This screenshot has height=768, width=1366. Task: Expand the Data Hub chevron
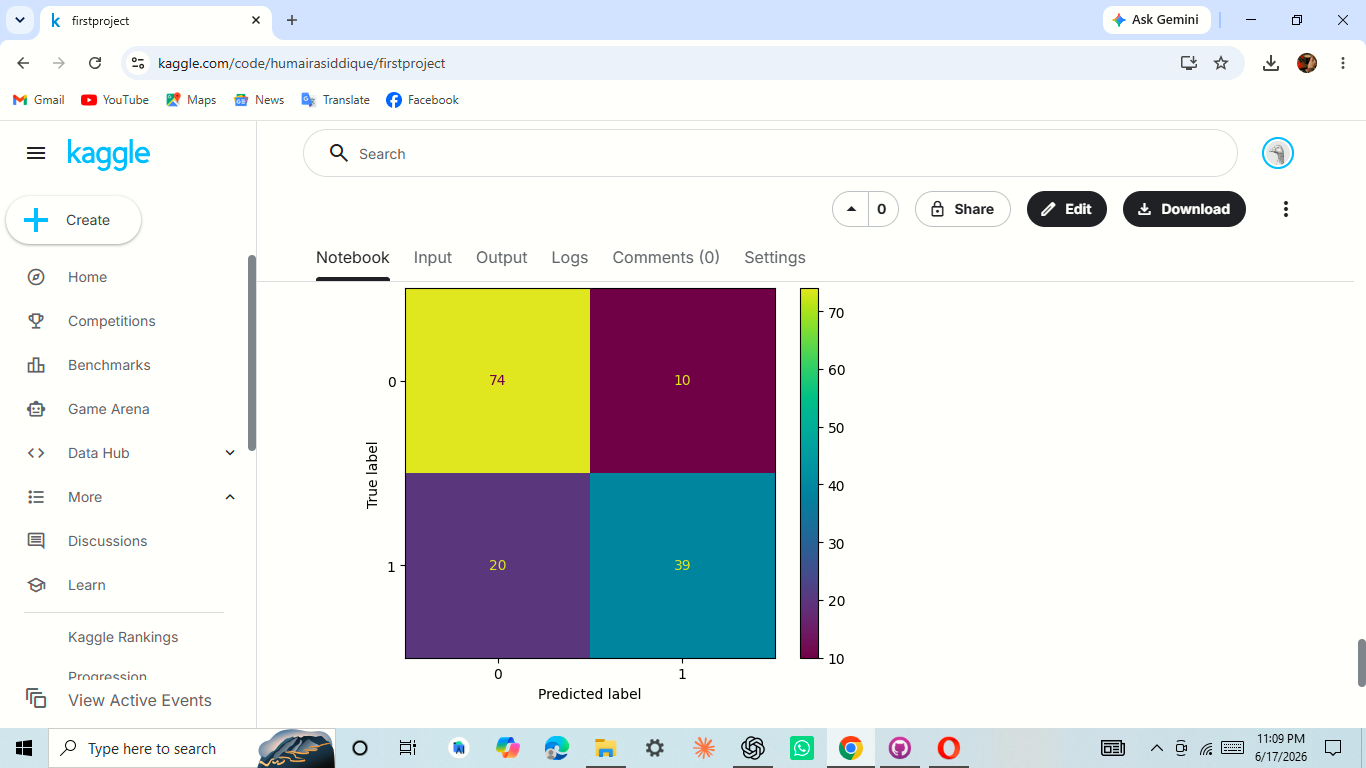point(230,453)
